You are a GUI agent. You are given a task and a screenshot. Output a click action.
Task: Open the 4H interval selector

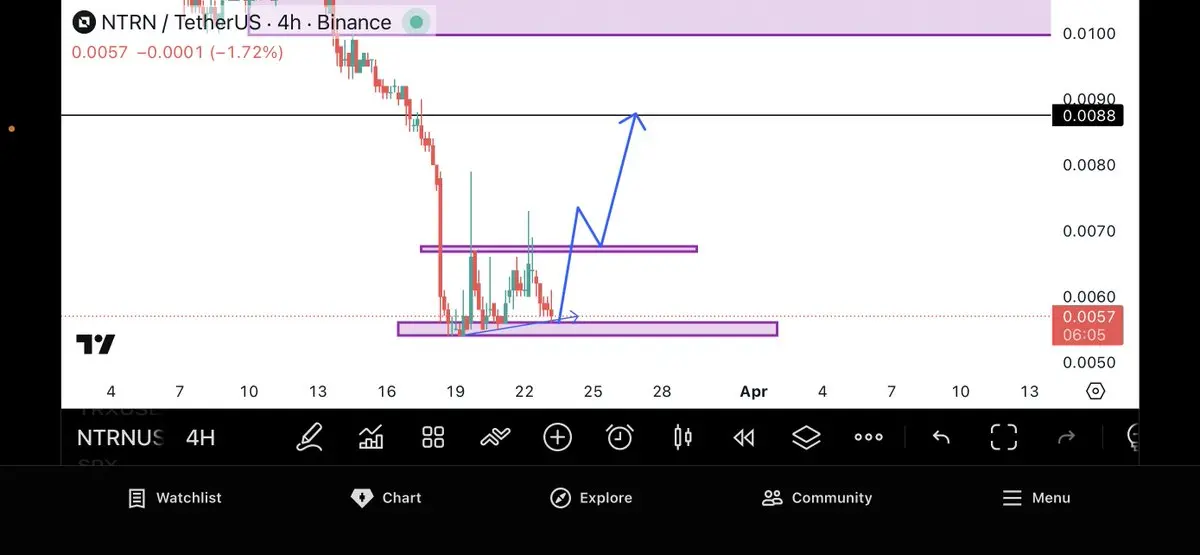(200, 438)
